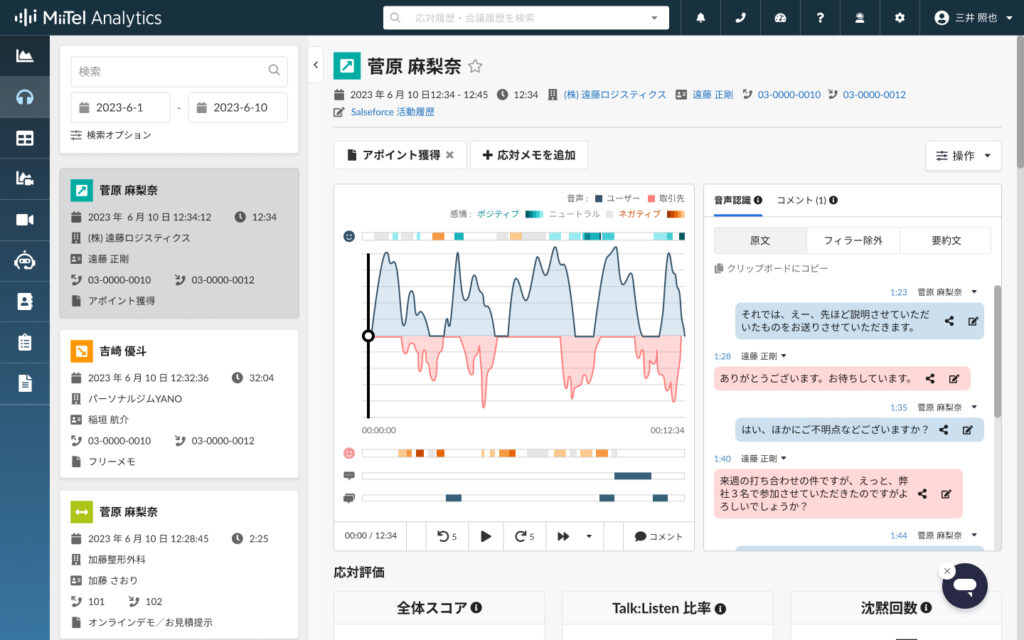Share the 1:23 transcript message

coord(948,321)
